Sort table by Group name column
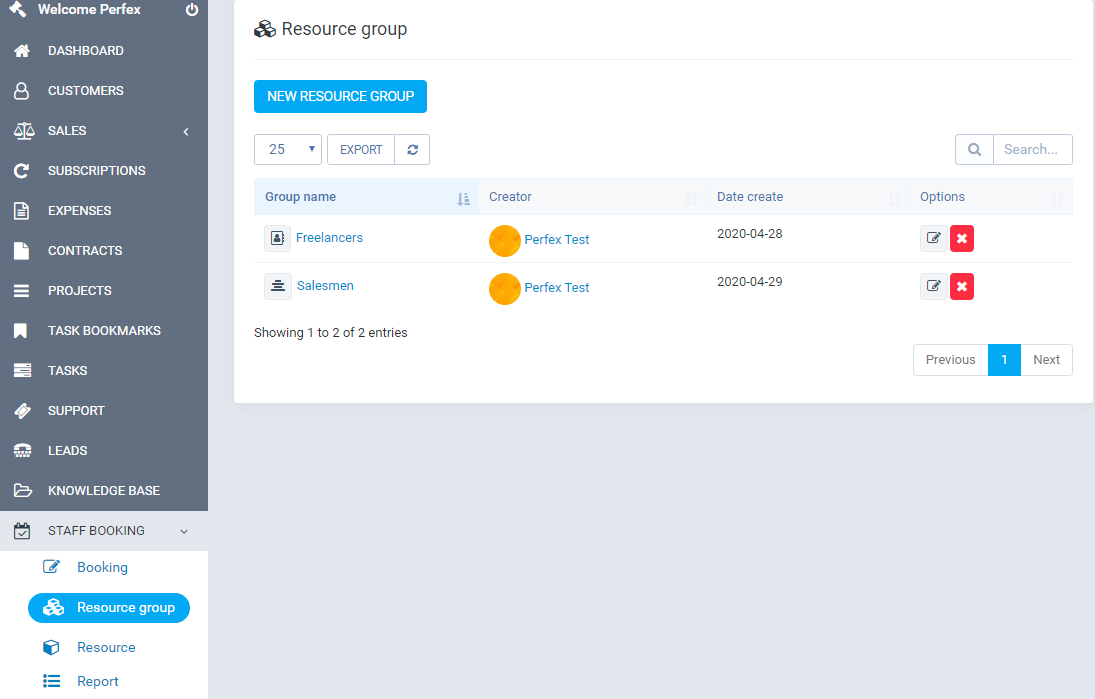This screenshot has width=1095, height=699. pyautogui.click(x=300, y=197)
